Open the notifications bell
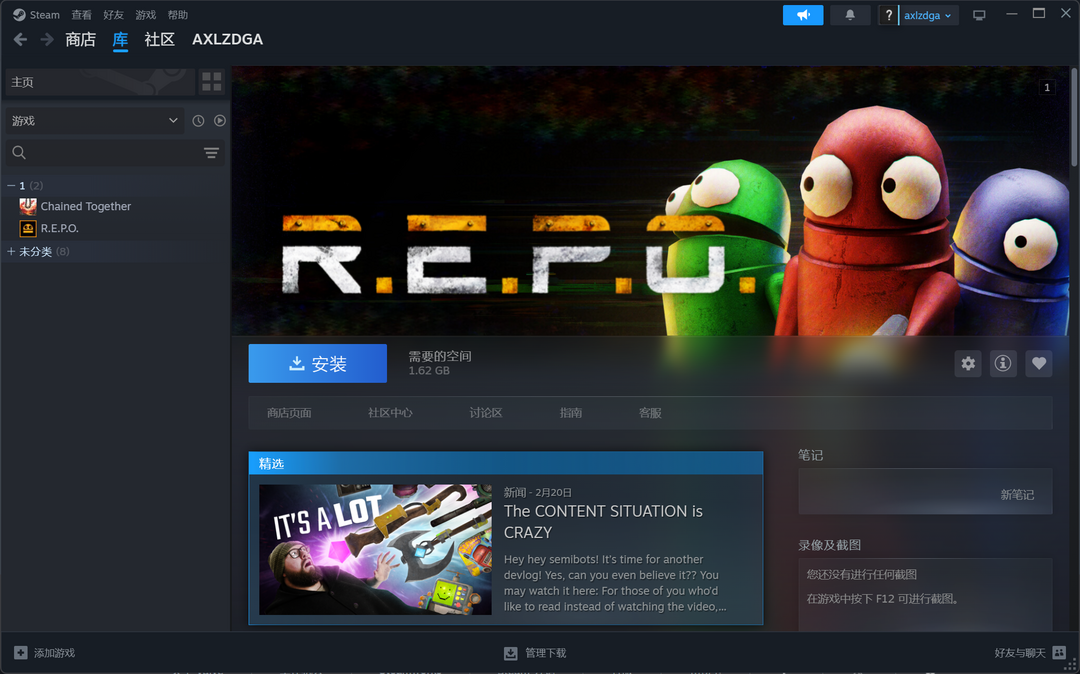The width and height of the screenshot is (1080, 674). (x=850, y=15)
